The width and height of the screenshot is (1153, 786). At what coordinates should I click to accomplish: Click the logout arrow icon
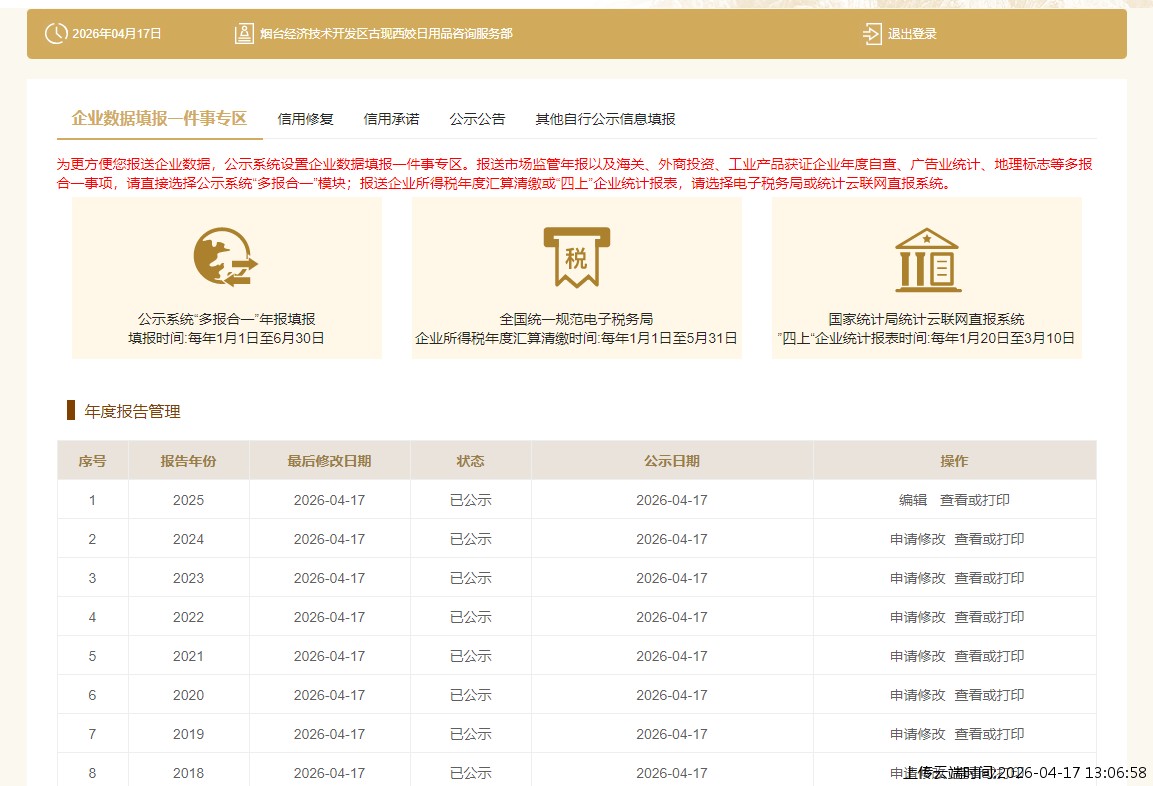tap(872, 34)
